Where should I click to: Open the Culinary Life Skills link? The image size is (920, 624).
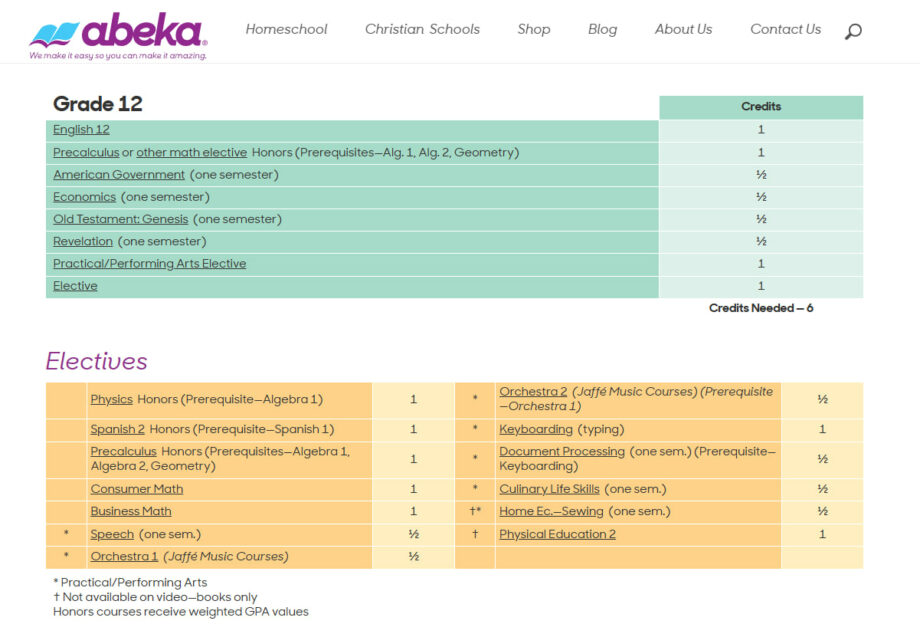[x=549, y=489]
